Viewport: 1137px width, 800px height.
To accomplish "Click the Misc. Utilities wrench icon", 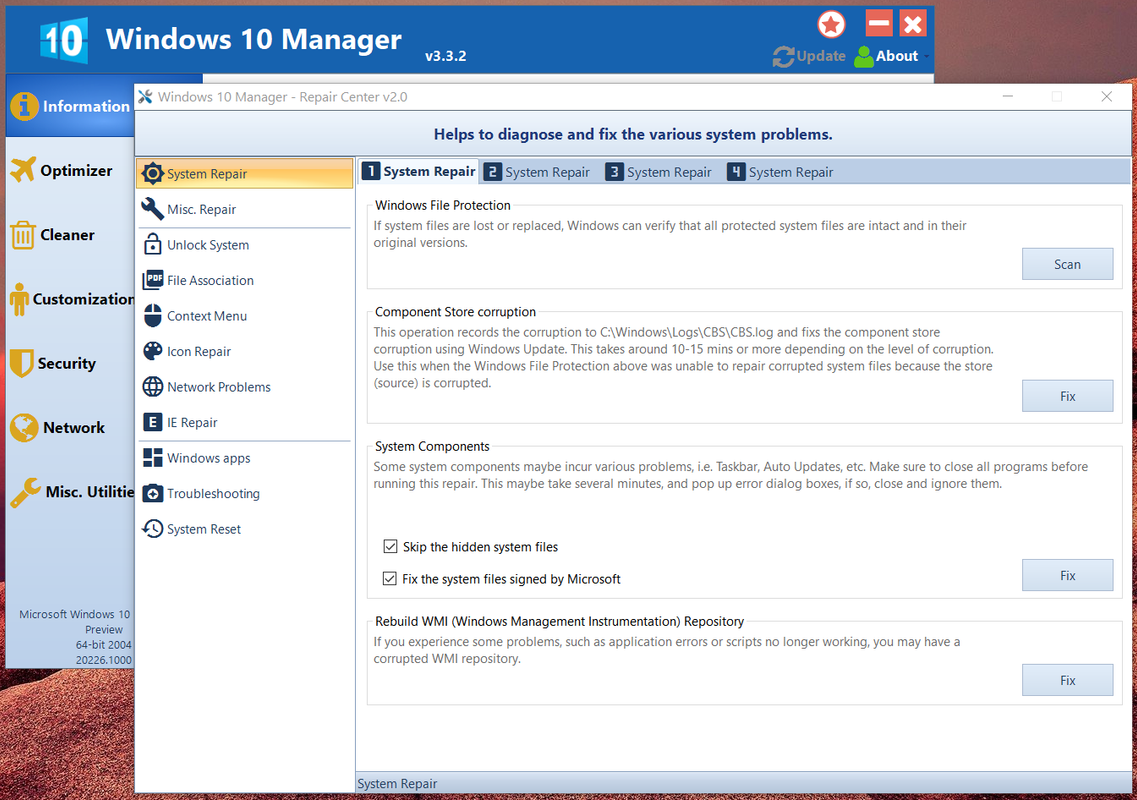I will click(25, 492).
